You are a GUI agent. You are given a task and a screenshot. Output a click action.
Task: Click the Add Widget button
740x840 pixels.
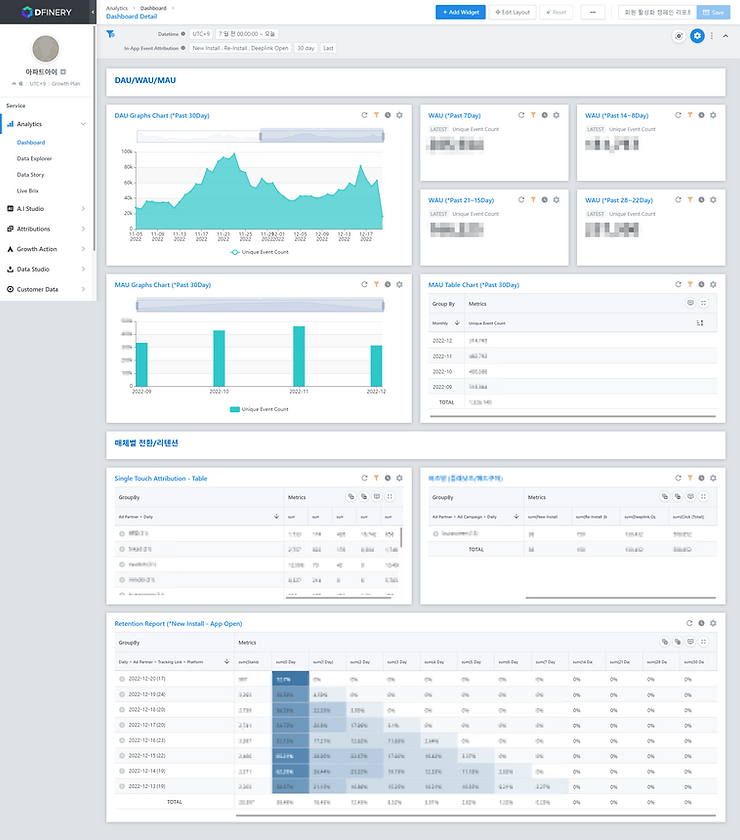pyautogui.click(x=460, y=12)
